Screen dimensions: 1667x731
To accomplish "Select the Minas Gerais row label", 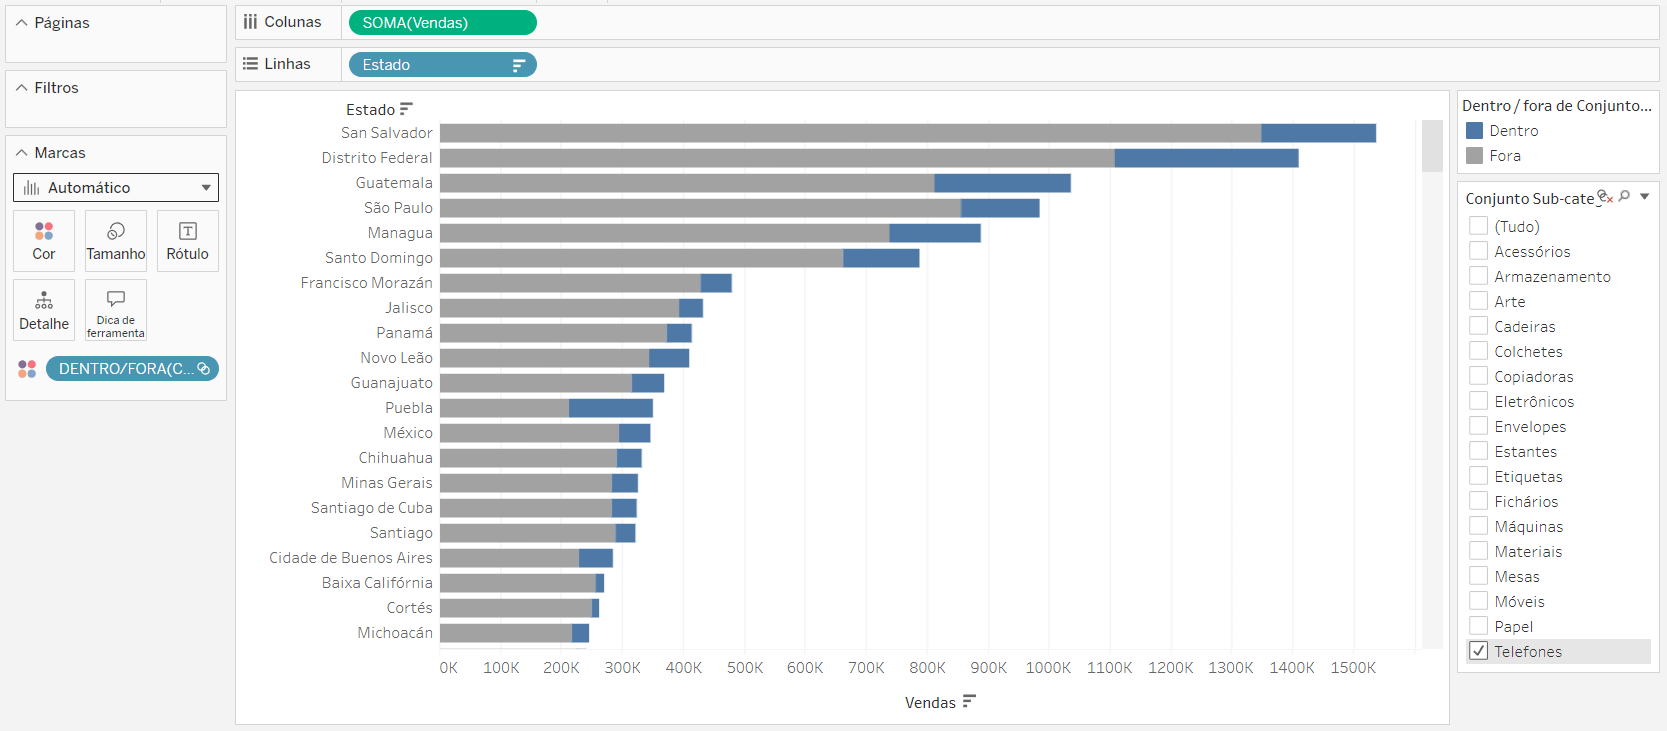I will 387,483.
